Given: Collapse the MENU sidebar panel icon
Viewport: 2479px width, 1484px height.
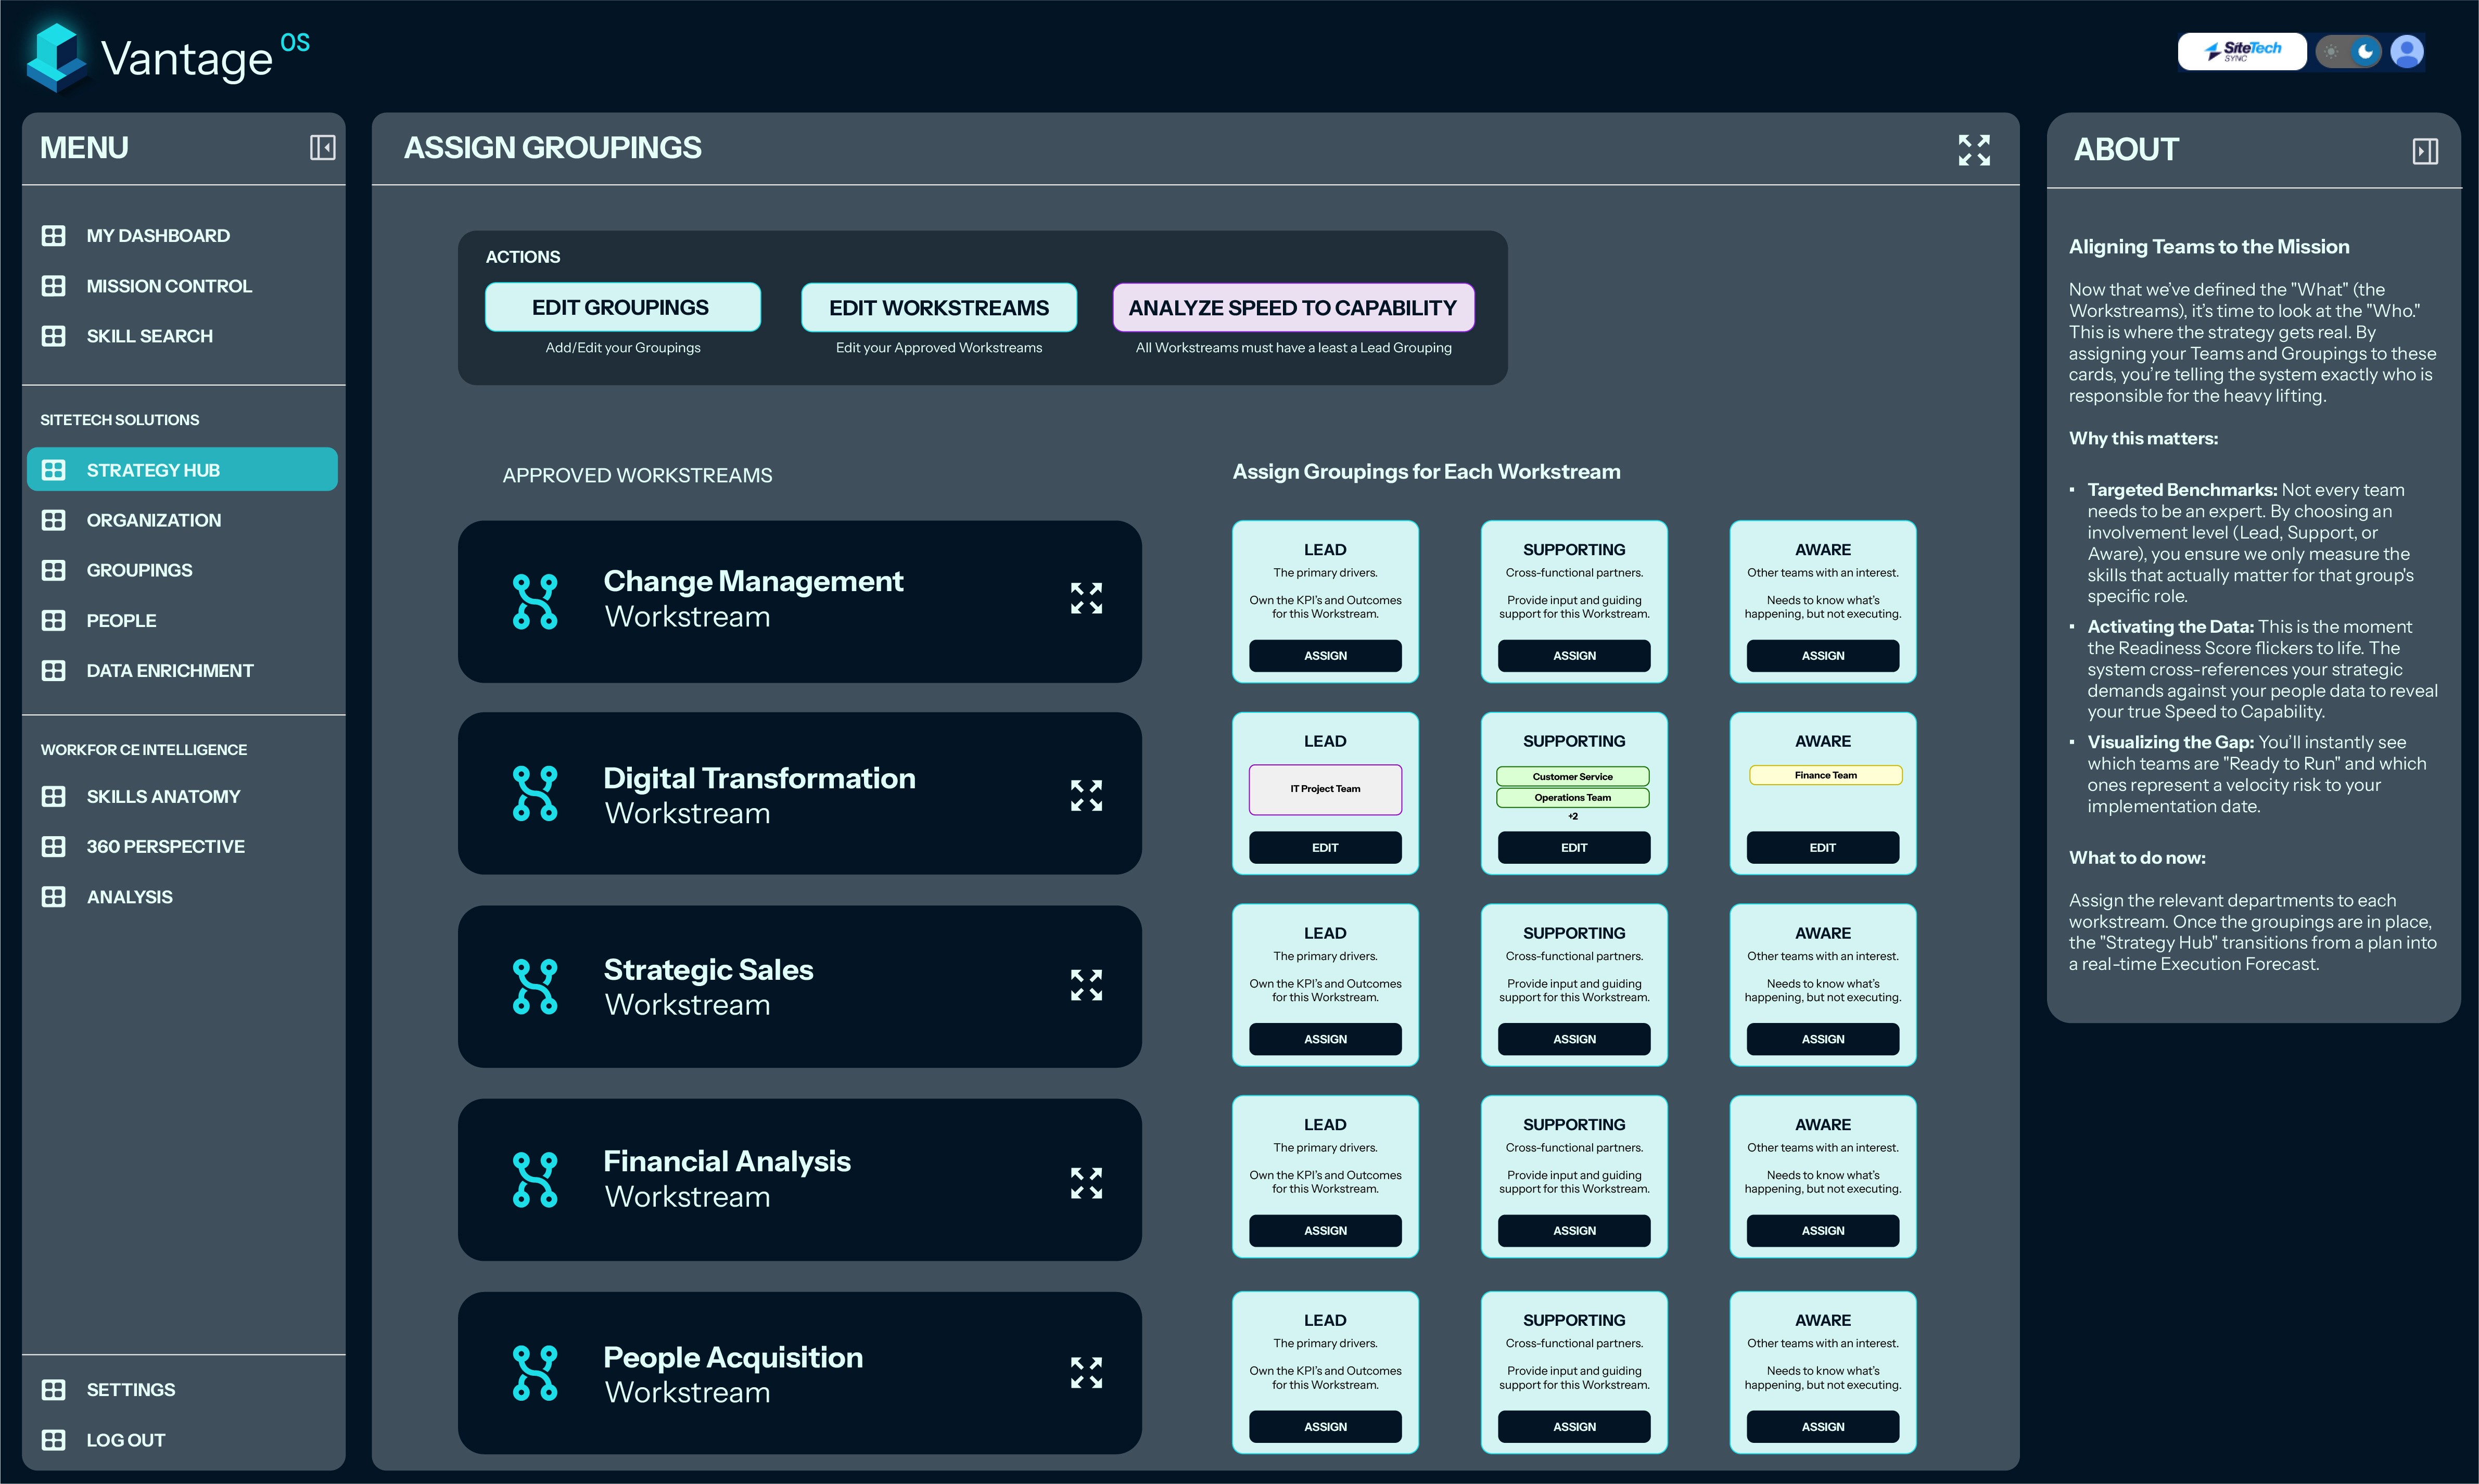Looking at the screenshot, I should click(322, 148).
